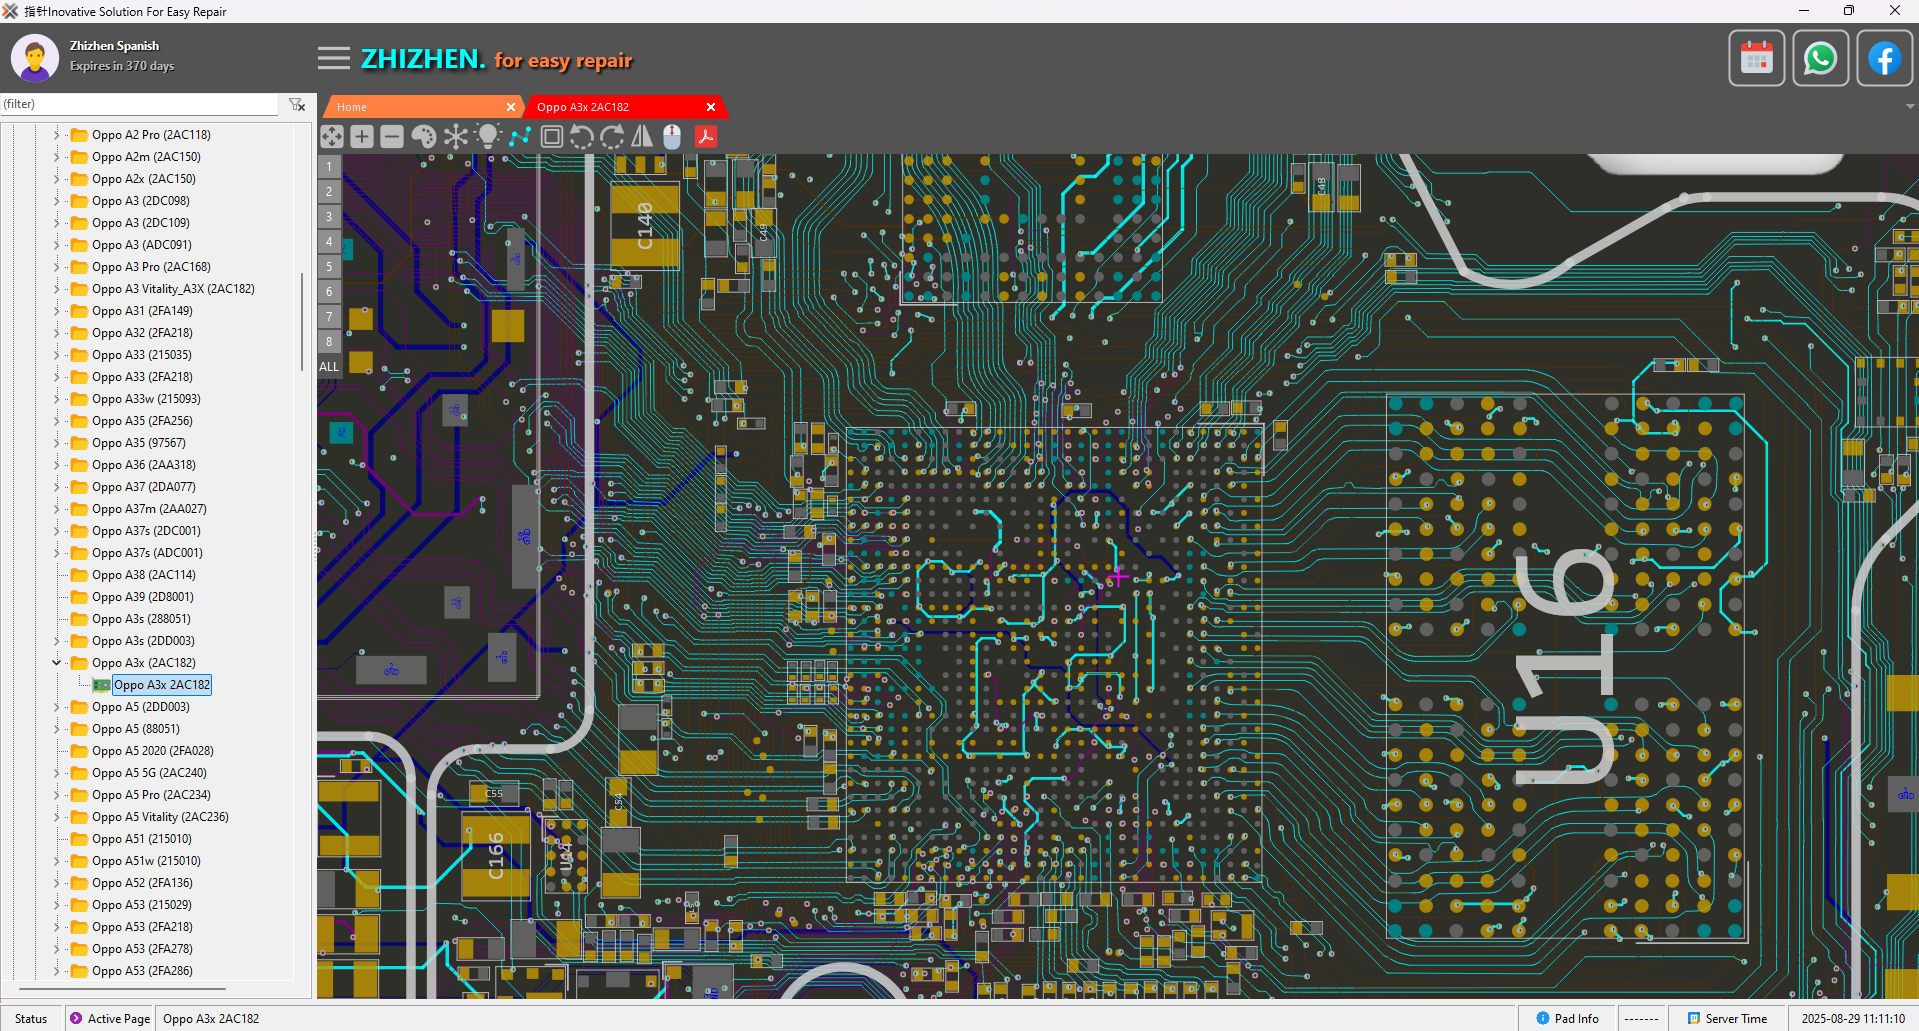Show layer 5 of the board

point(329,267)
